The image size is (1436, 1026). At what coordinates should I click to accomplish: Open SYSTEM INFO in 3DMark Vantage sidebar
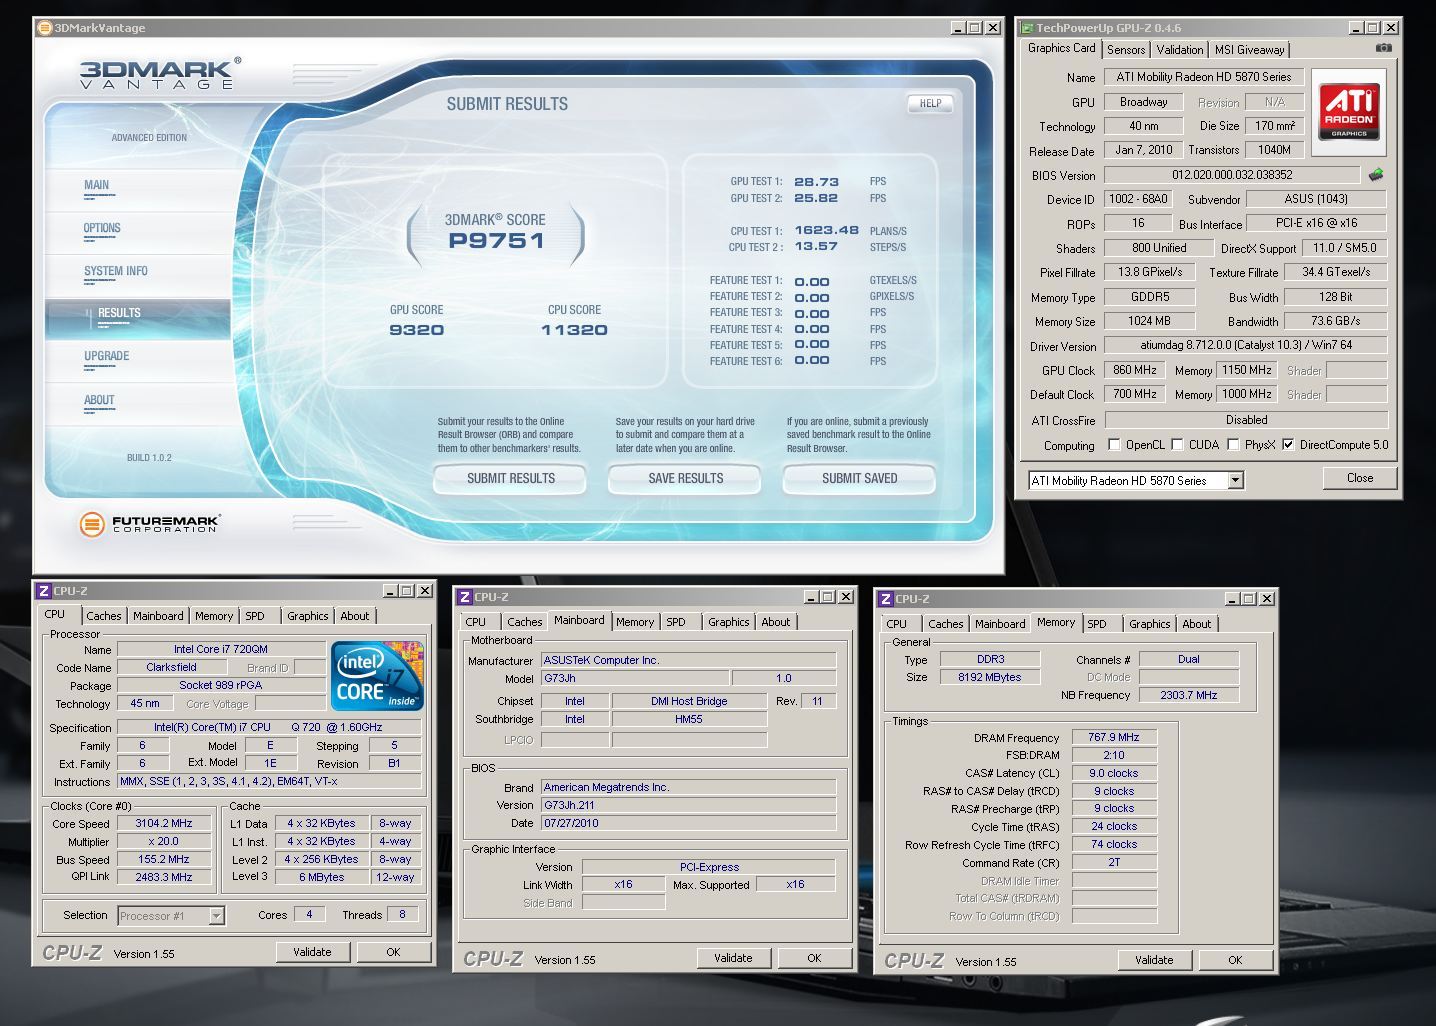tap(116, 271)
